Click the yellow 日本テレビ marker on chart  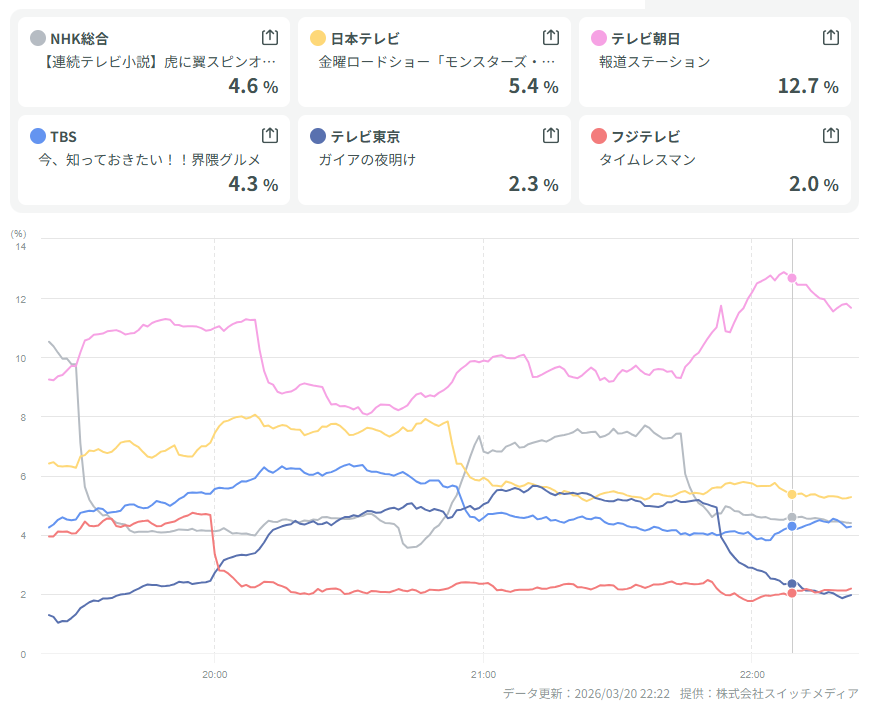(x=792, y=494)
